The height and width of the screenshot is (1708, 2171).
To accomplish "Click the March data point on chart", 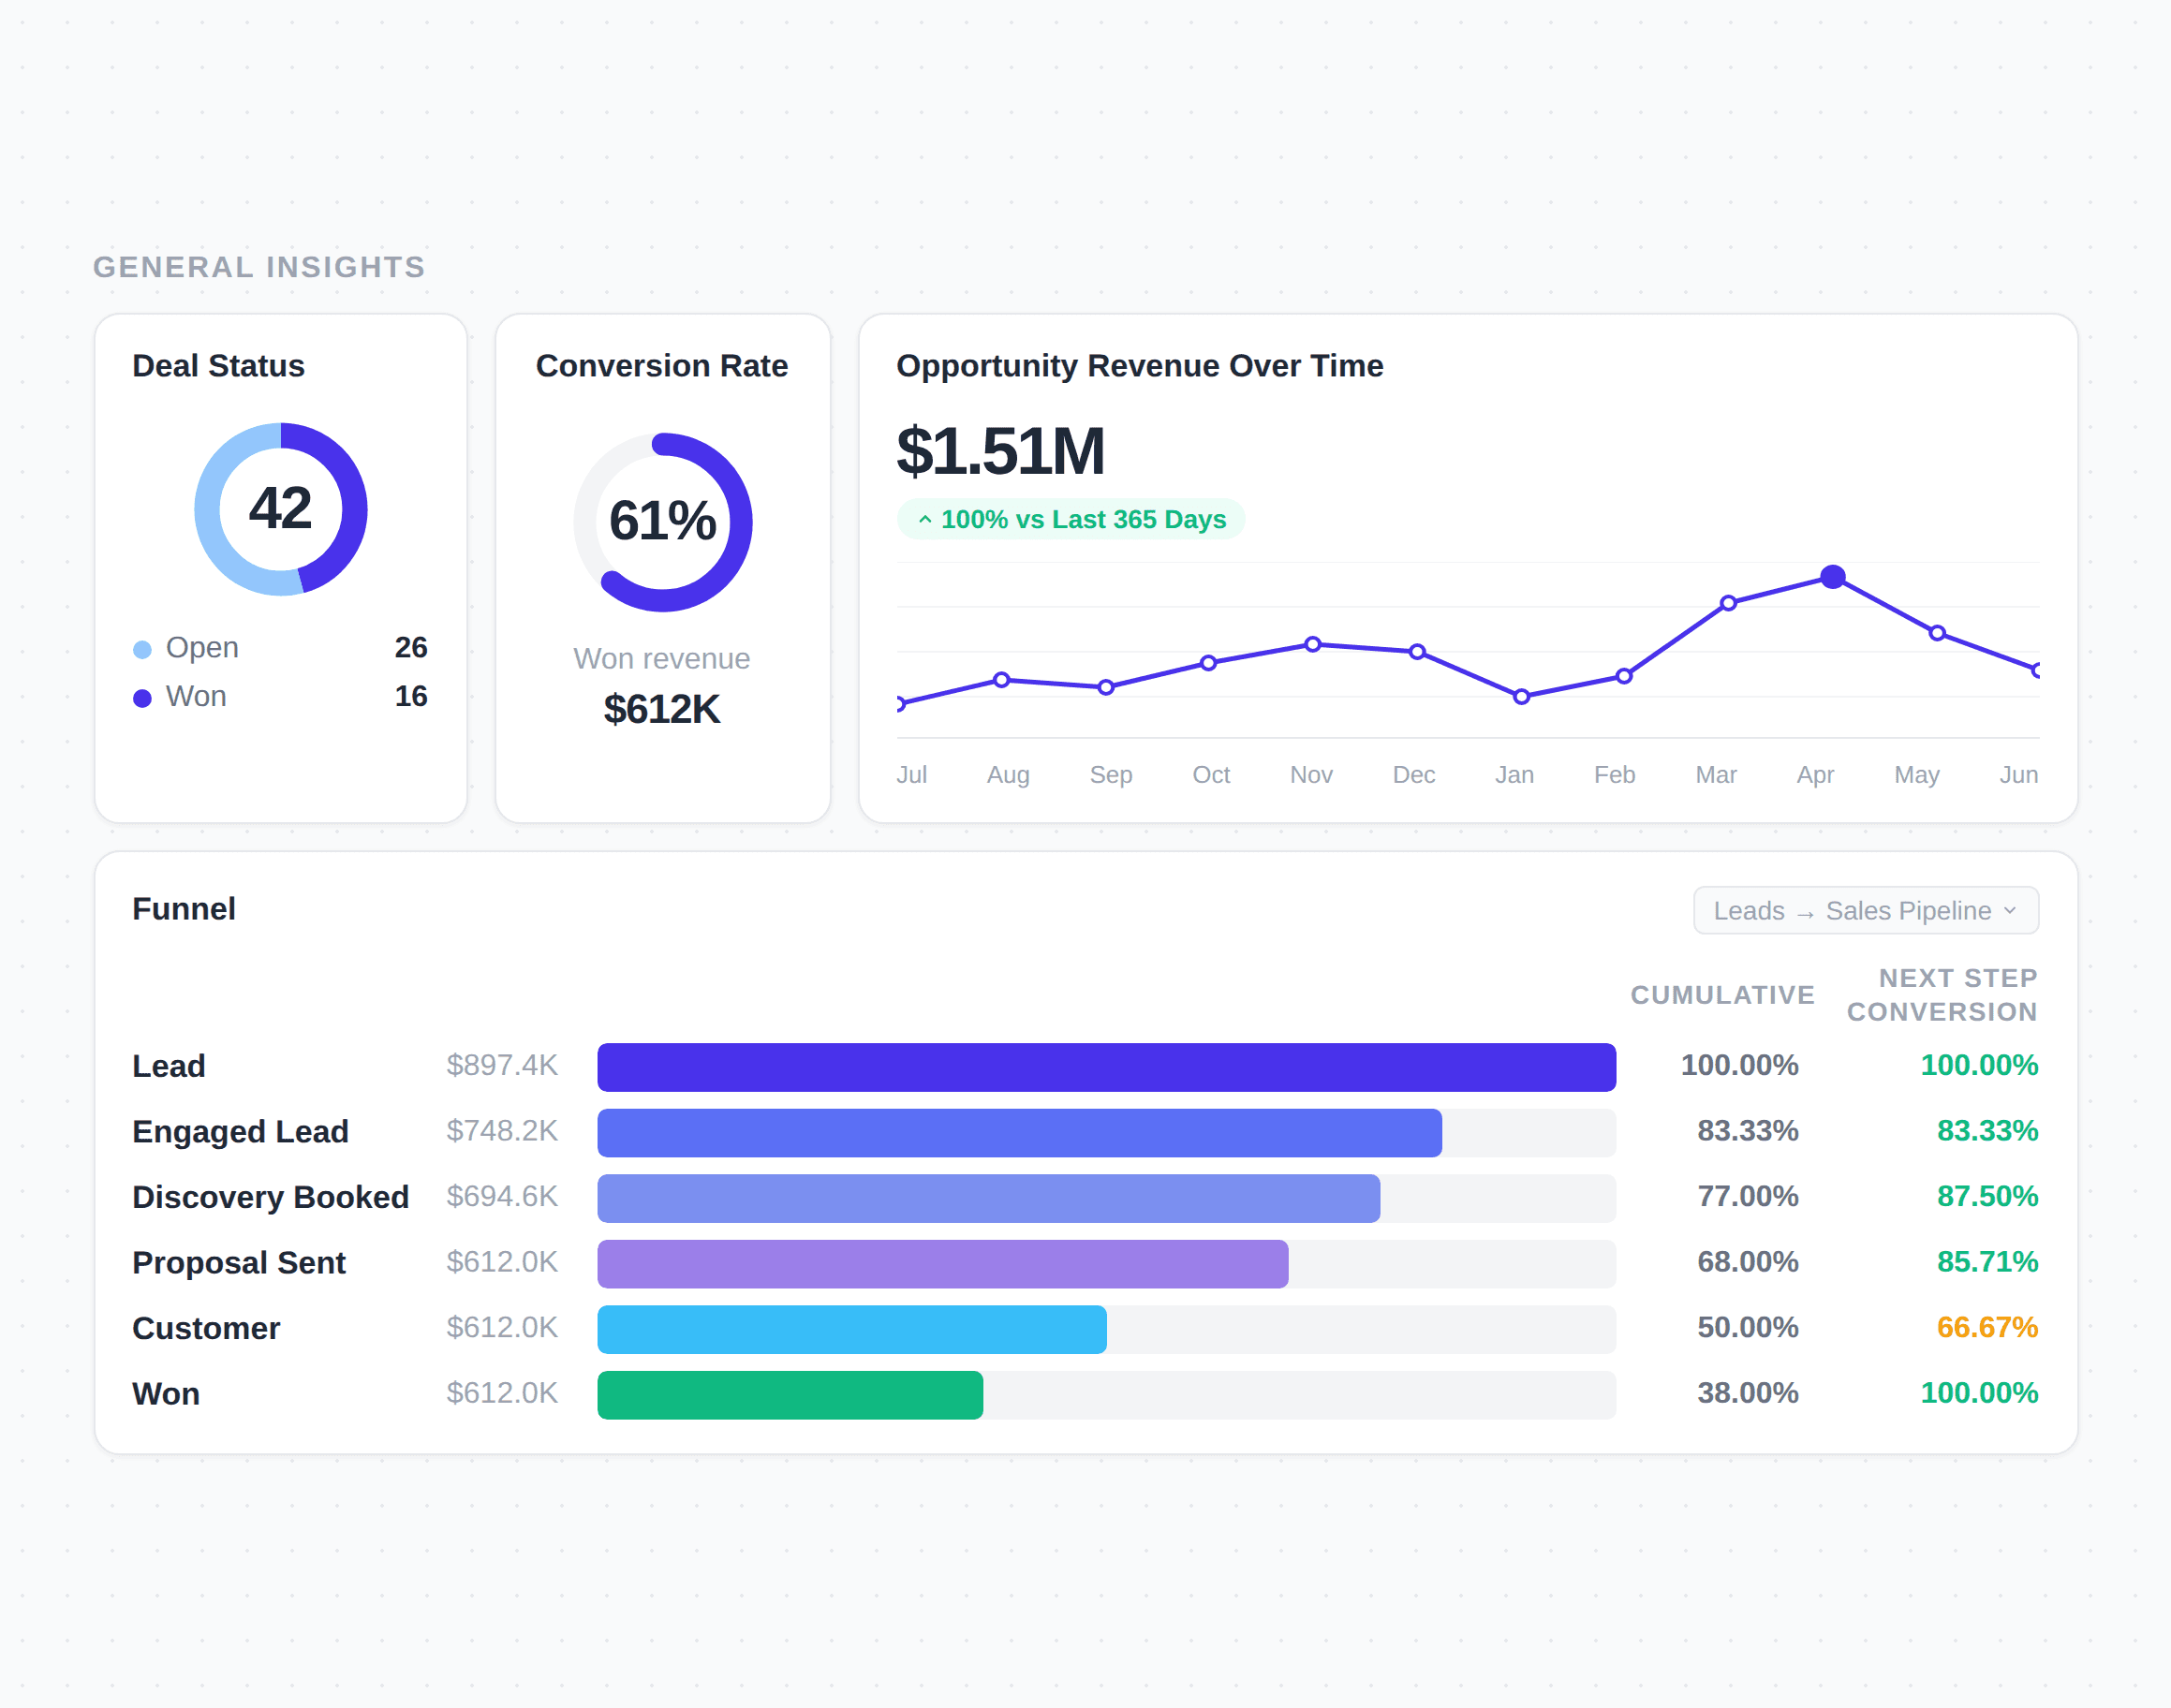I will click(x=1728, y=603).
